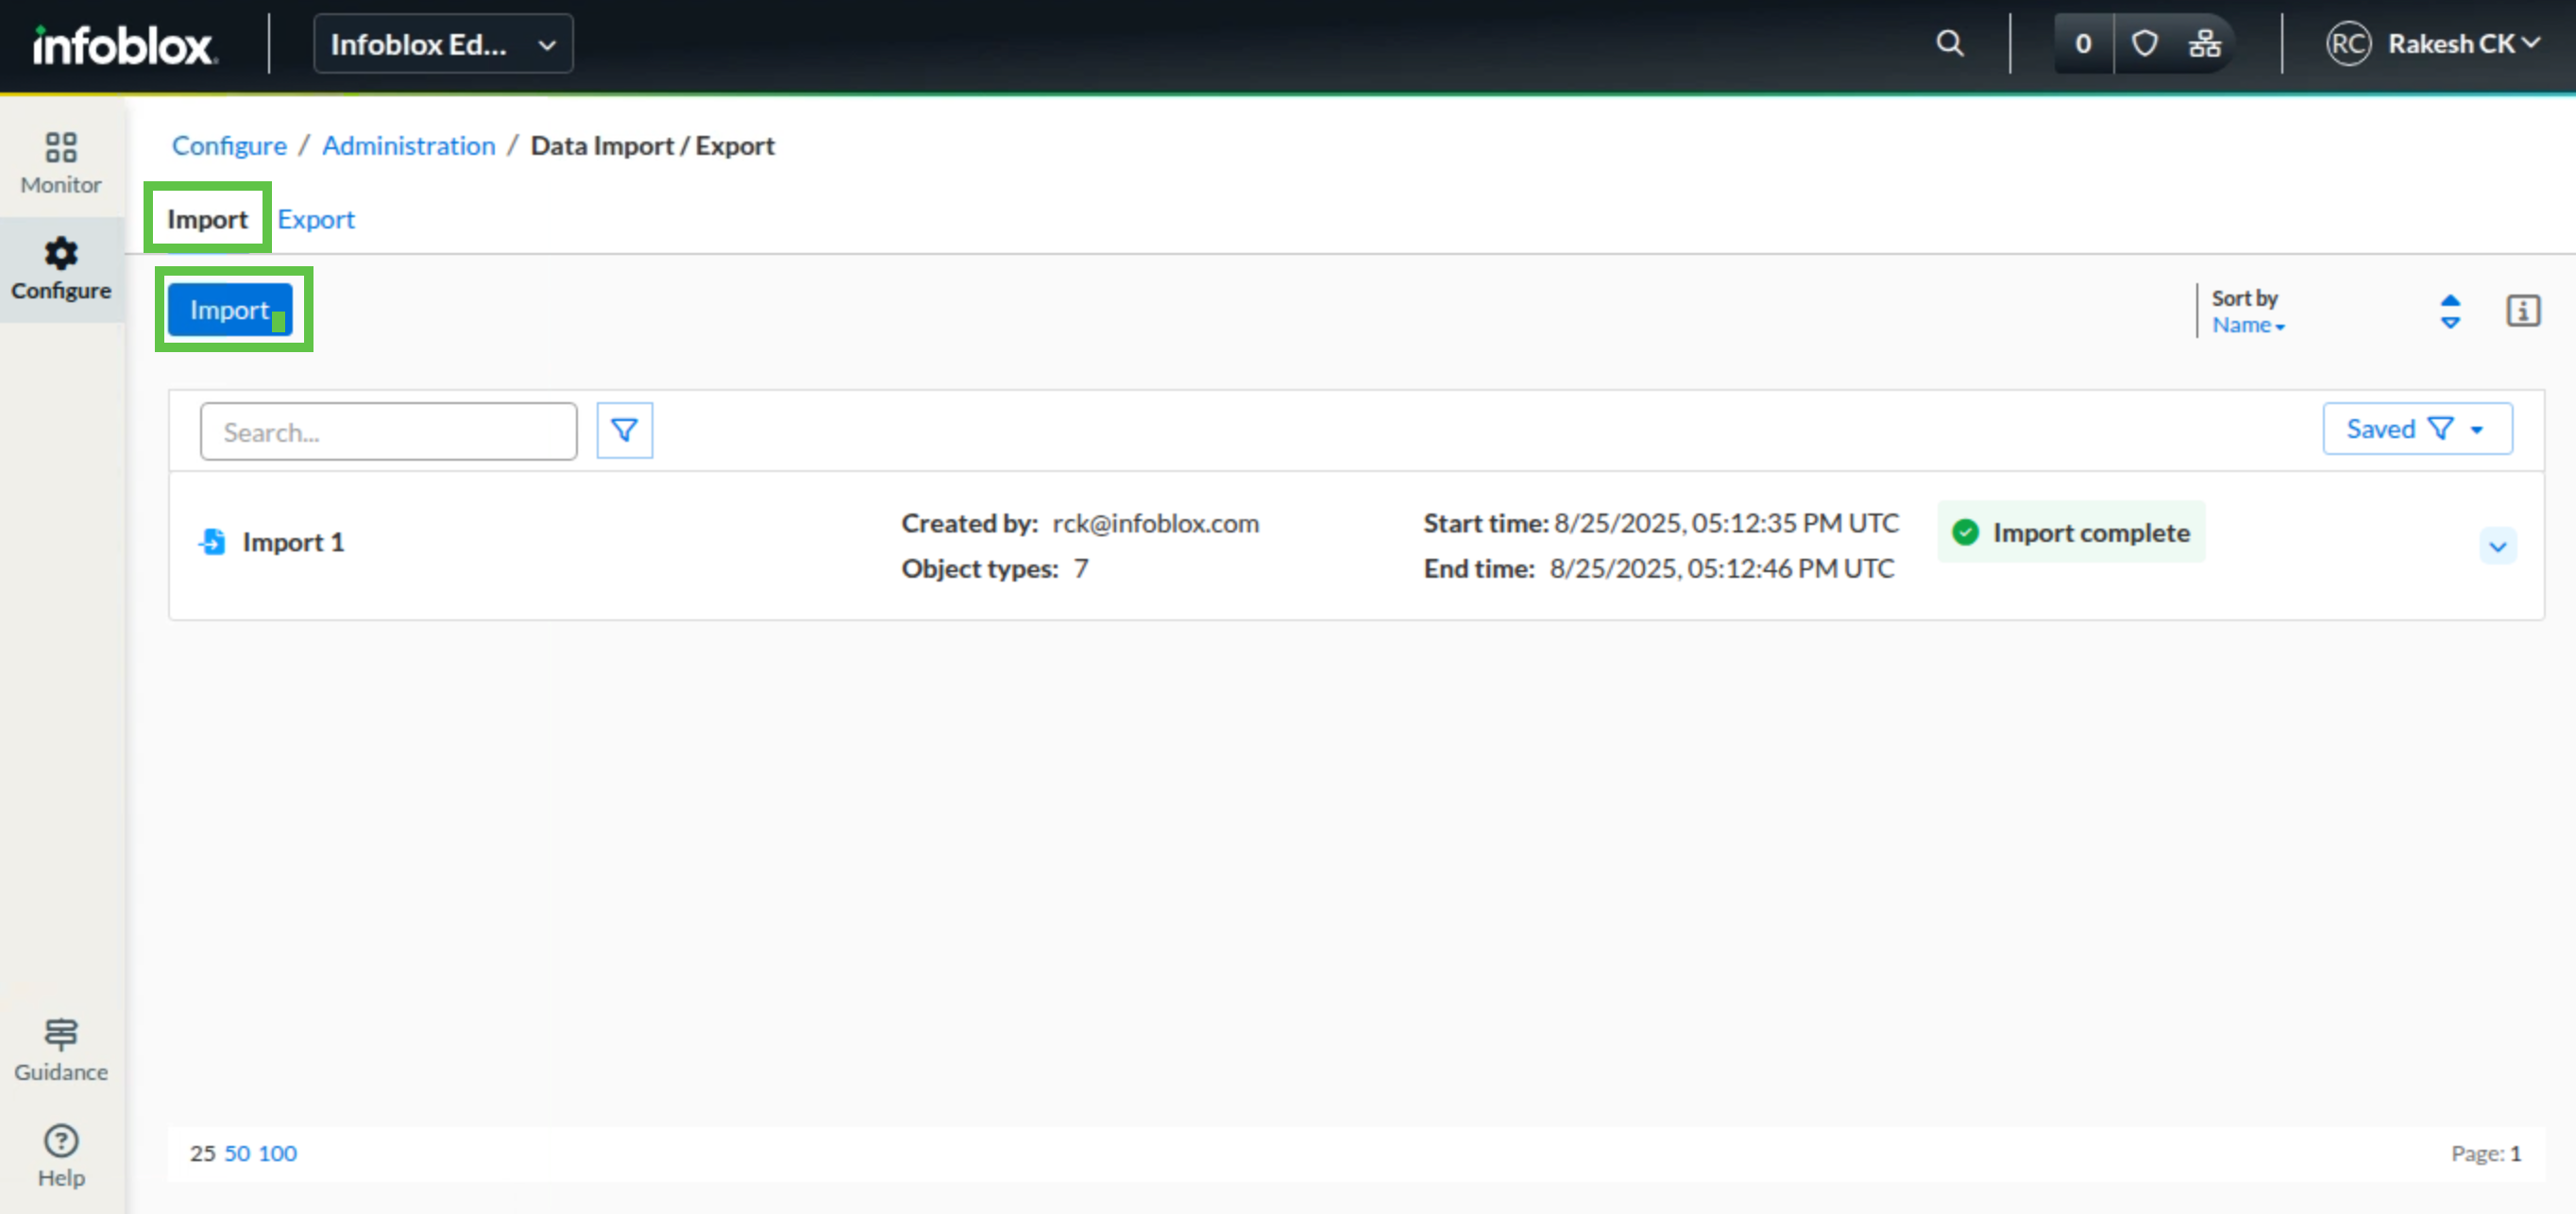Expand the Import 1 row chevron
Image resolution: width=2576 pixels, height=1214 pixels.
pos(2497,546)
